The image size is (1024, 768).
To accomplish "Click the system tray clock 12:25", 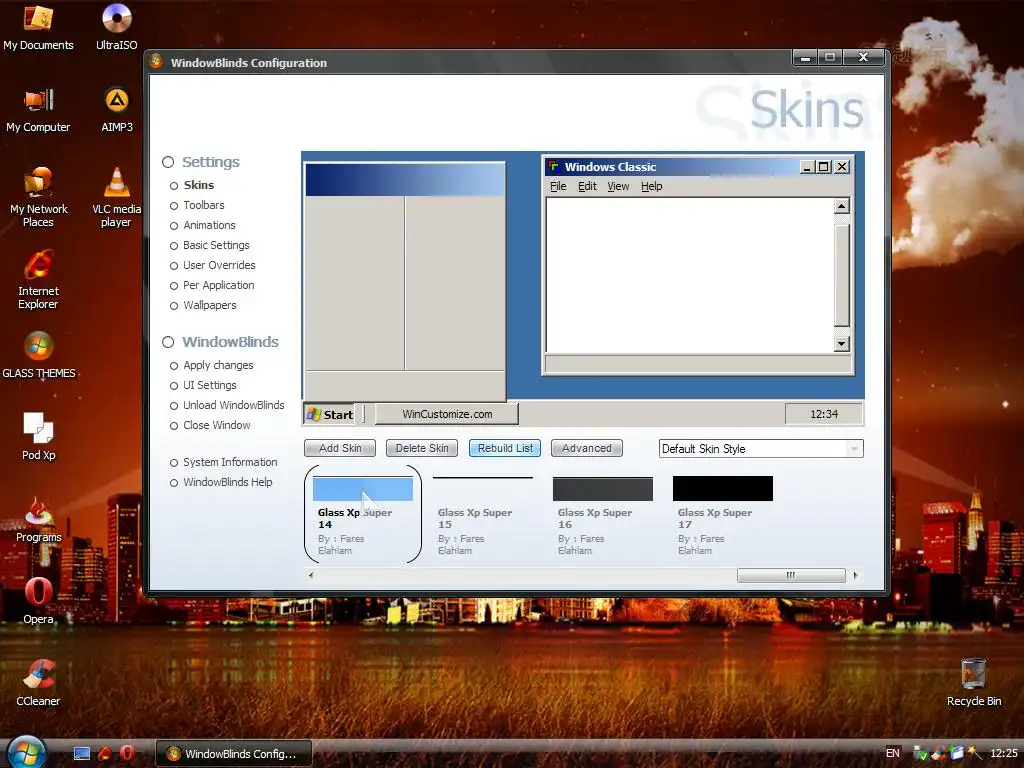I will 1004,753.
